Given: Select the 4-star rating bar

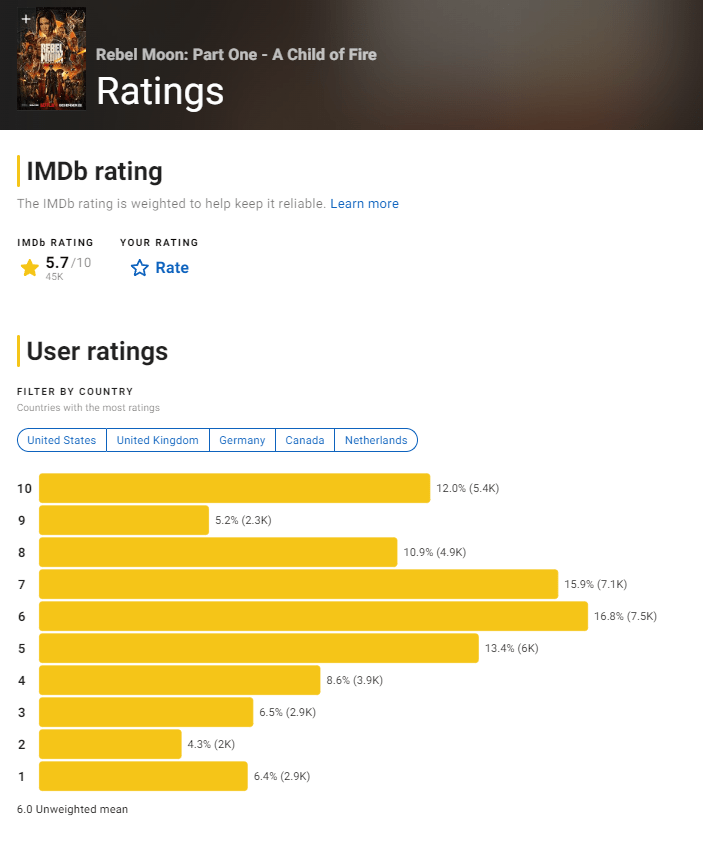Looking at the screenshot, I should tap(179, 680).
